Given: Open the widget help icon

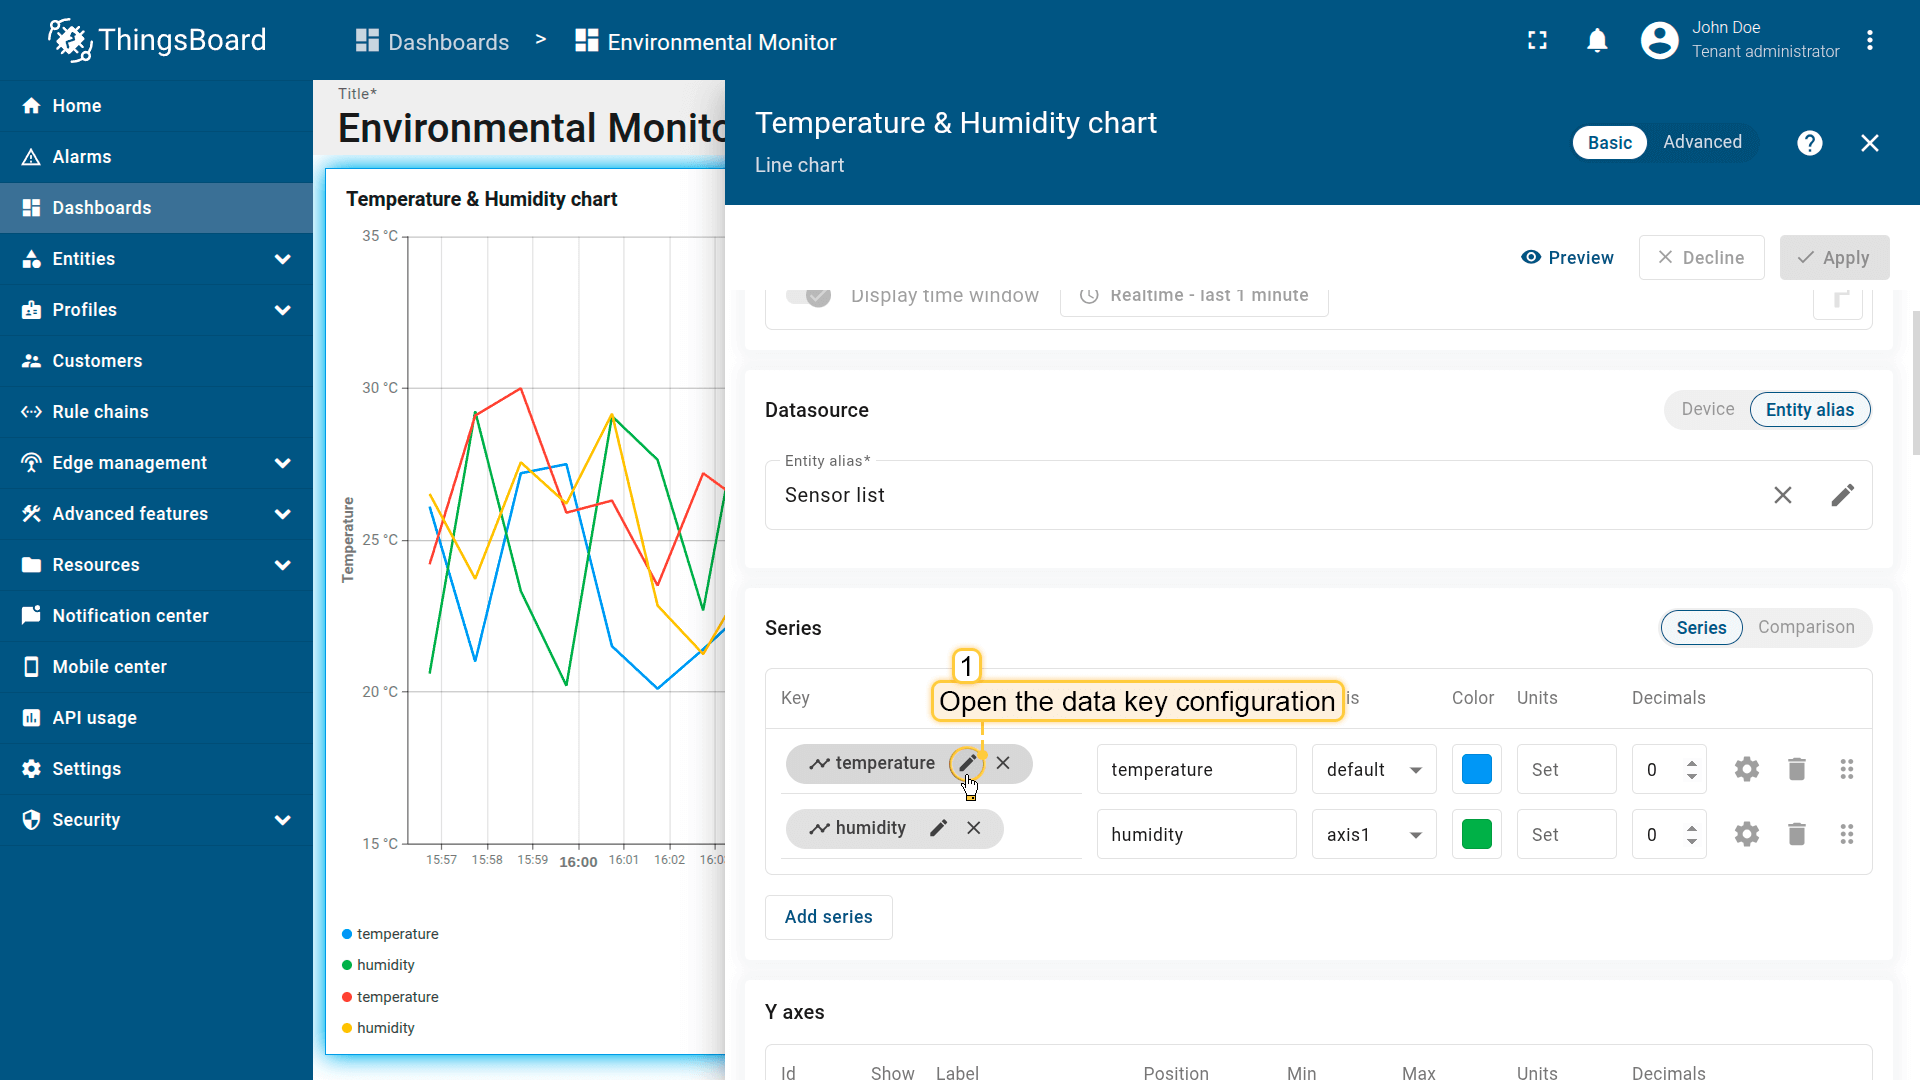Looking at the screenshot, I should coord(1809,143).
